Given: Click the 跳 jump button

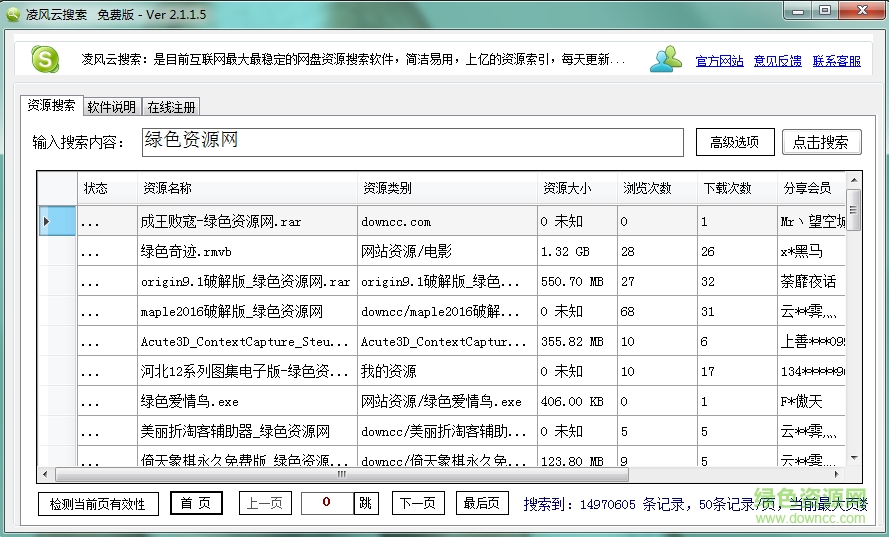Looking at the screenshot, I should tap(367, 504).
